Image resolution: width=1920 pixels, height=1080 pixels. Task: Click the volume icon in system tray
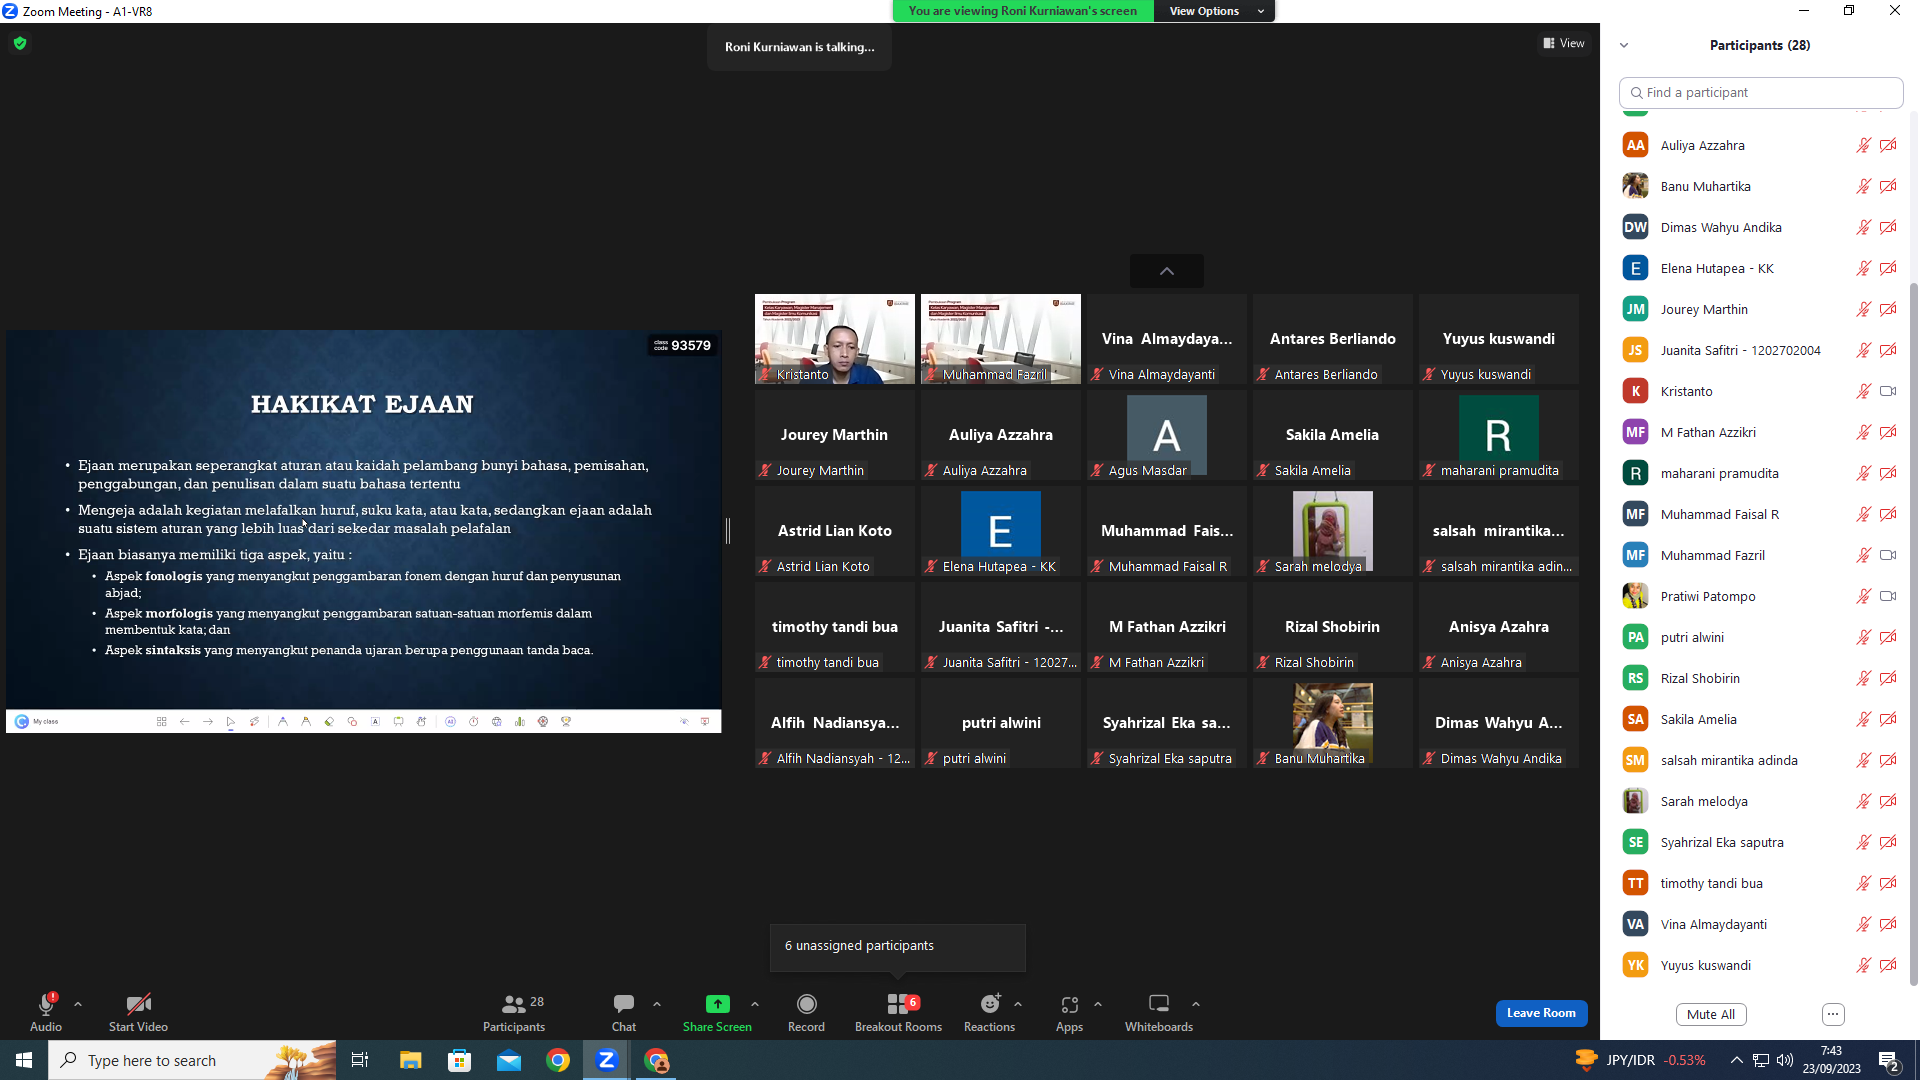point(1785,1060)
